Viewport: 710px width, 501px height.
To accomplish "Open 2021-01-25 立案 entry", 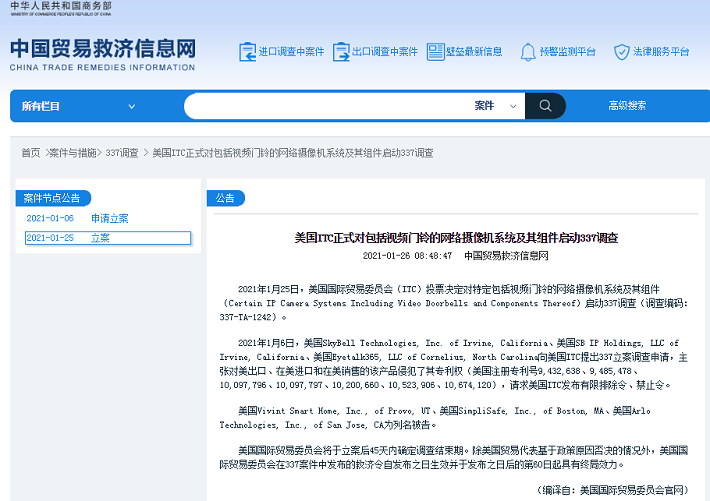I will (x=108, y=238).
